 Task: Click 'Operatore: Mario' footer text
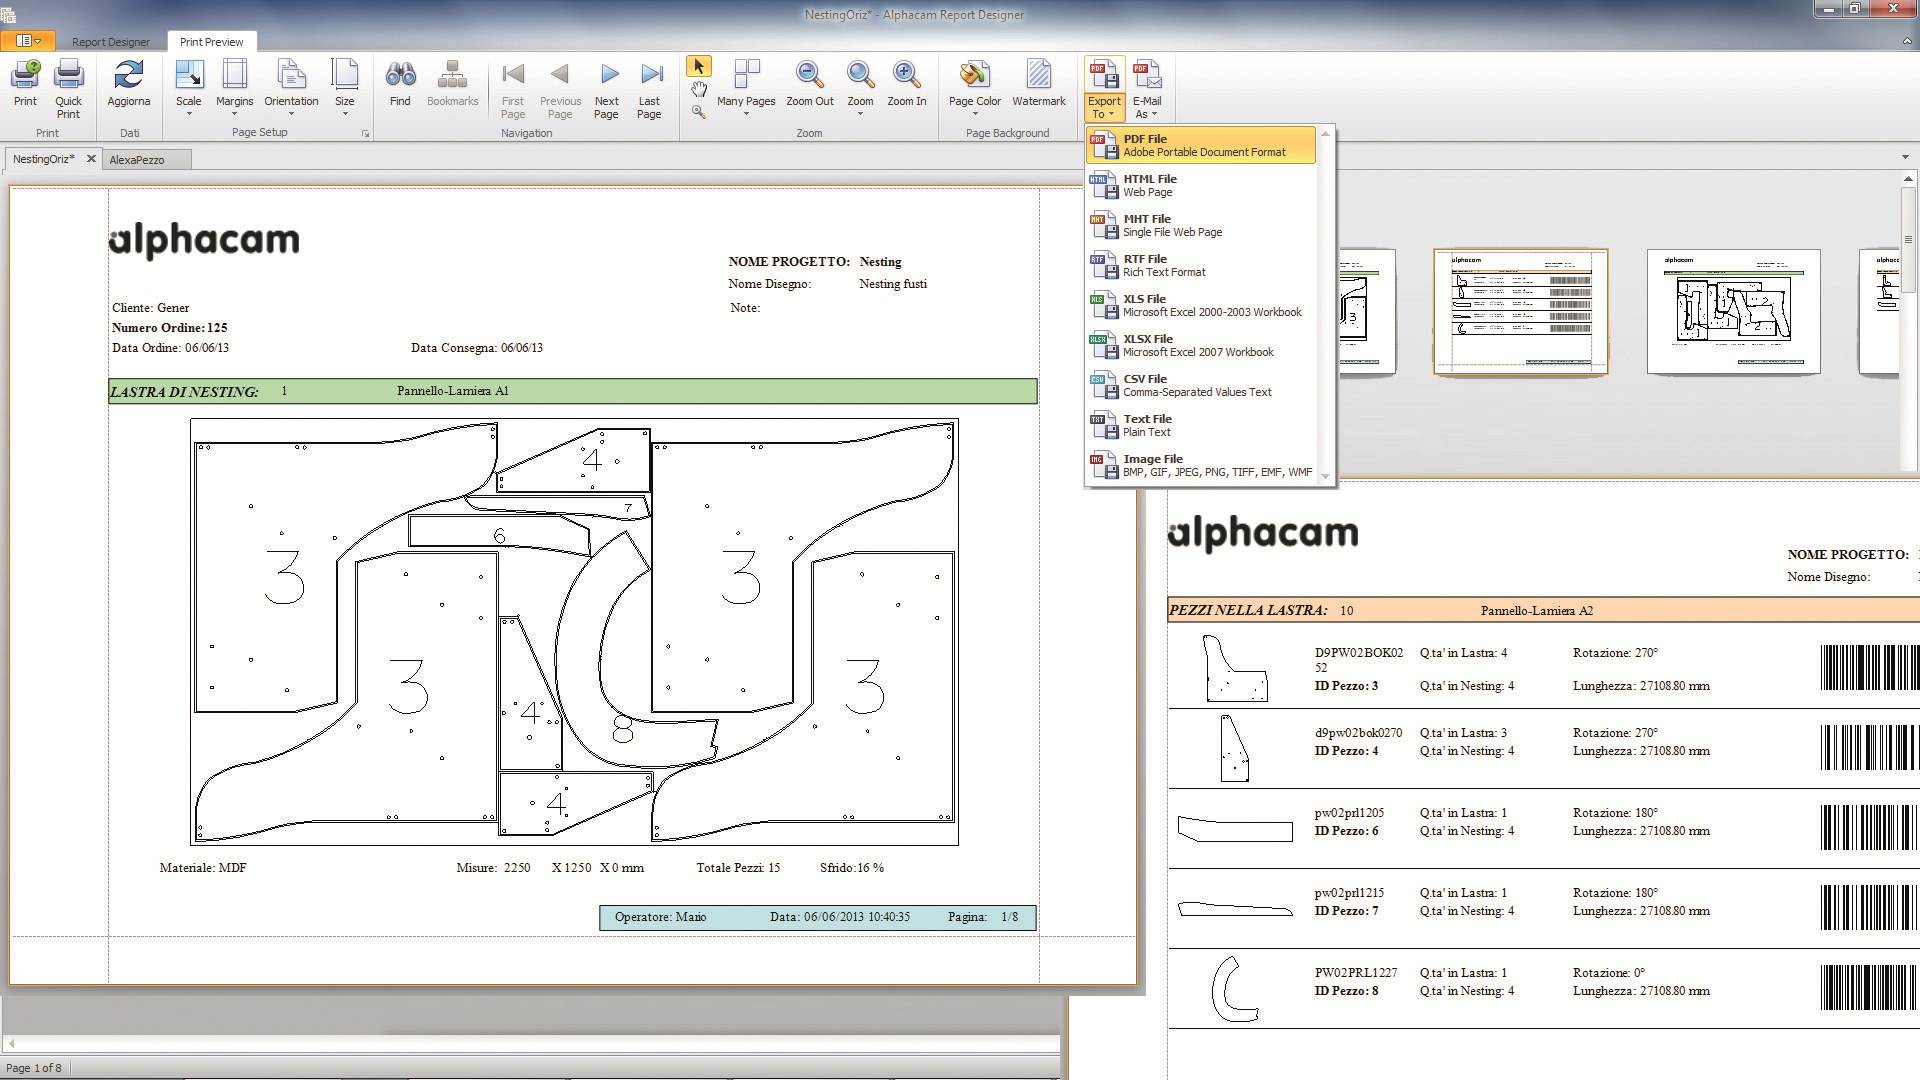point(660,917)
